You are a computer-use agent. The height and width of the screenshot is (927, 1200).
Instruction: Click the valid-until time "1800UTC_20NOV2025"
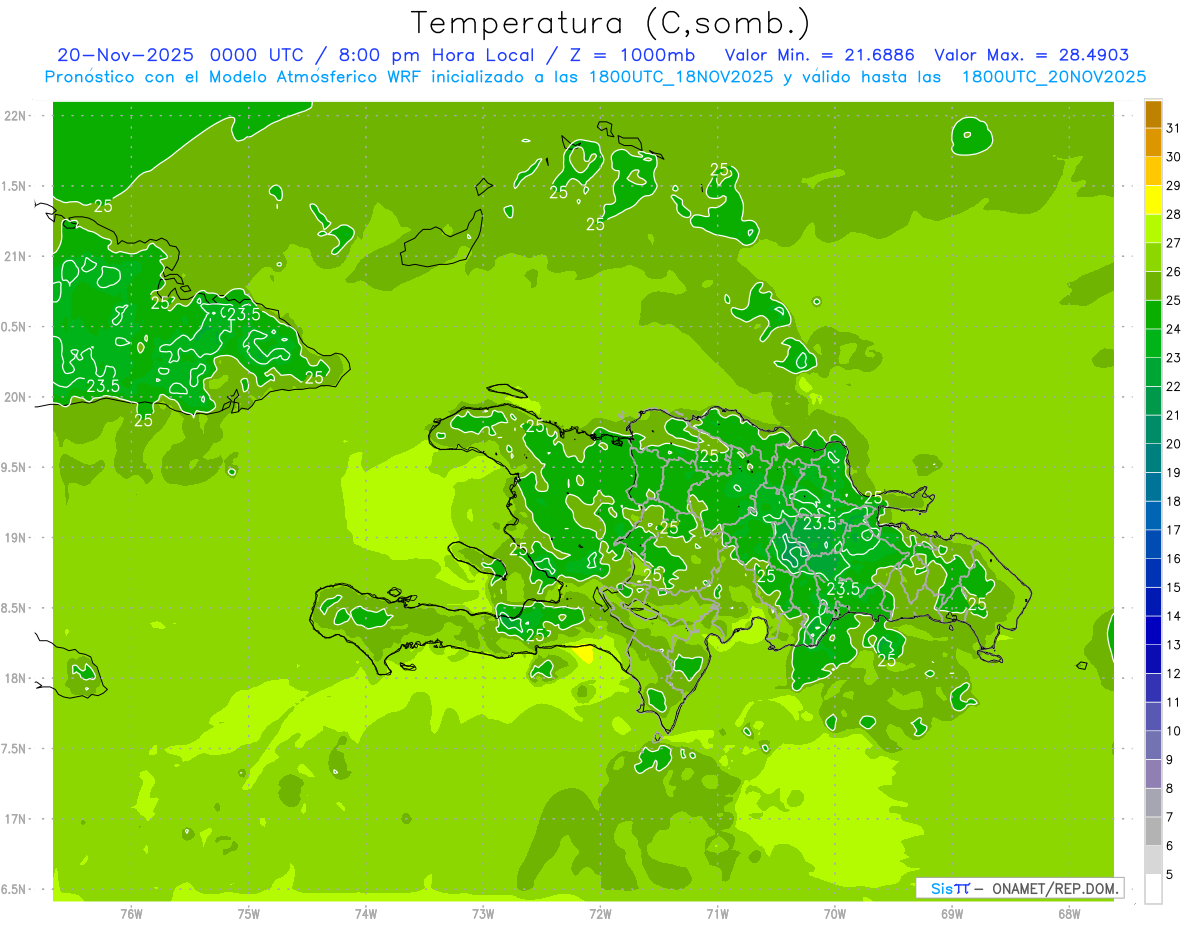click(1054, 77)
